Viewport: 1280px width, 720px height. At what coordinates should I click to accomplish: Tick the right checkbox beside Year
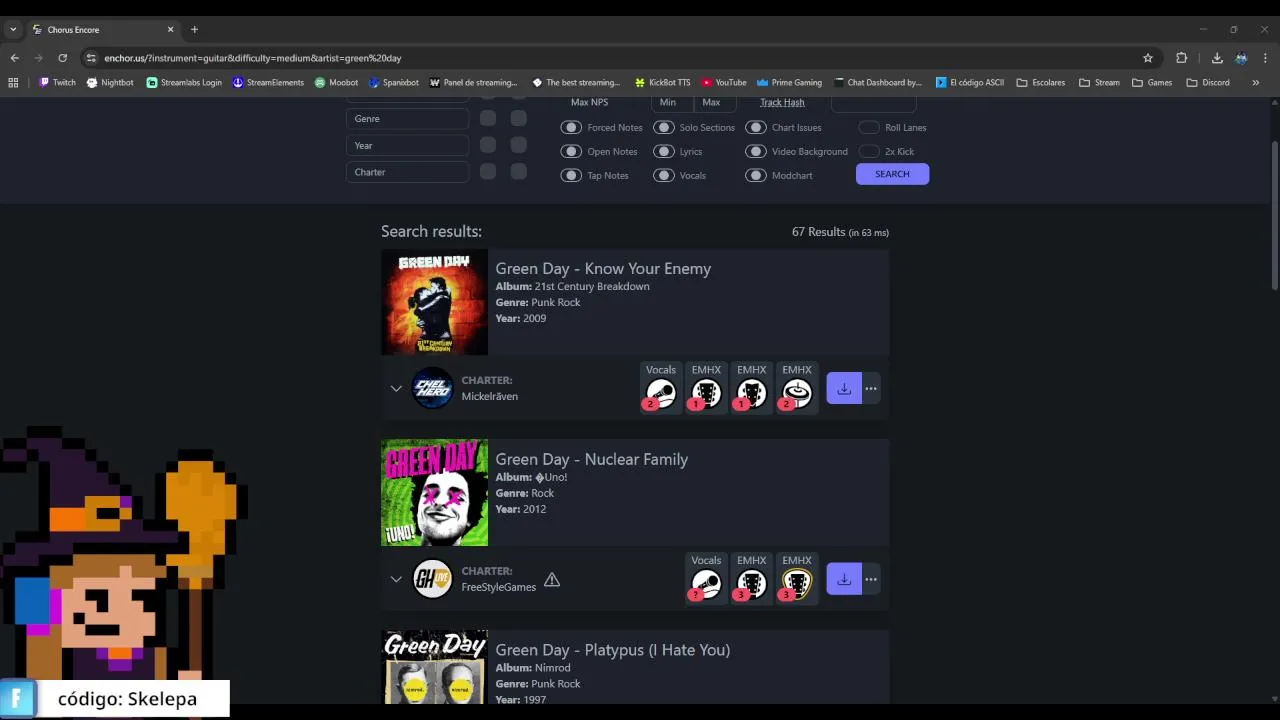(519, 145)
